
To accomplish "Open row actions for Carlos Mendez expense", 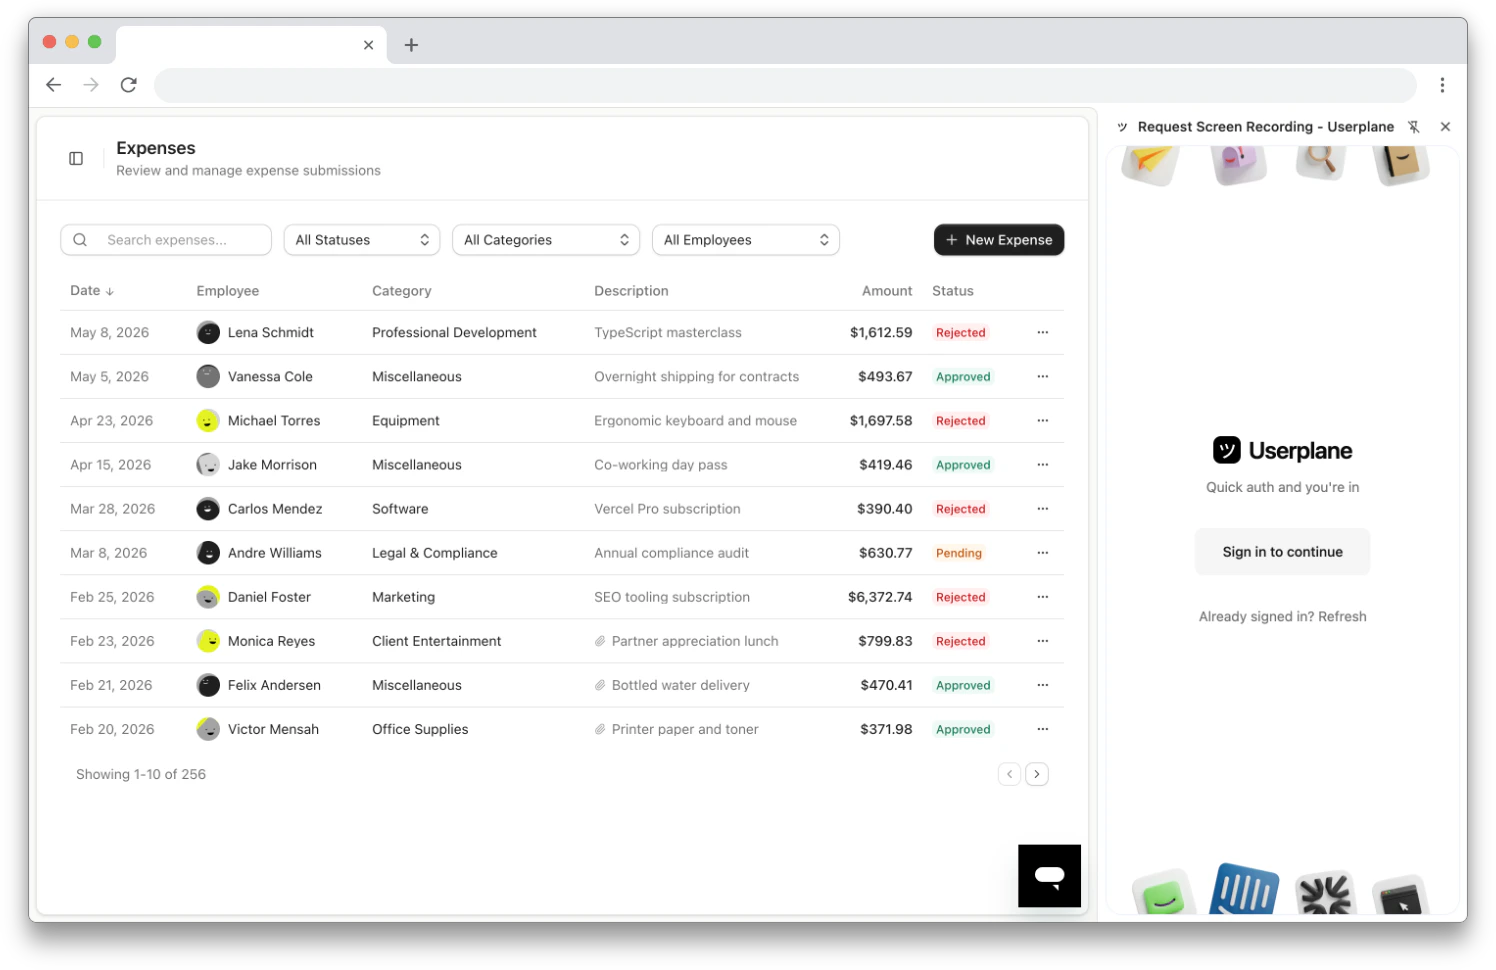I will pos(1042,508).
